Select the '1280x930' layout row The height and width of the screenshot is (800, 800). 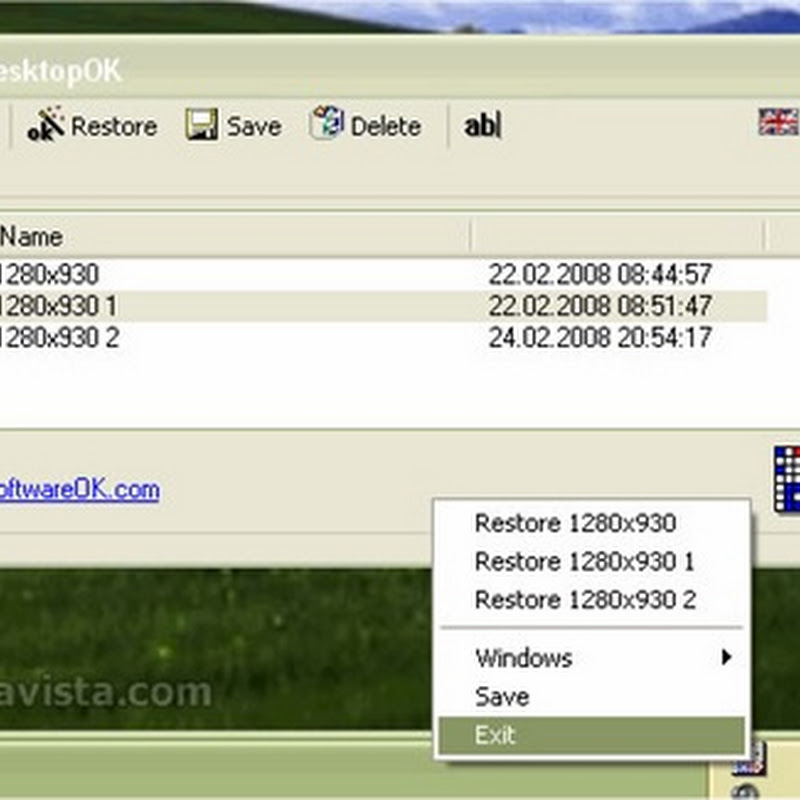point(383,274)
